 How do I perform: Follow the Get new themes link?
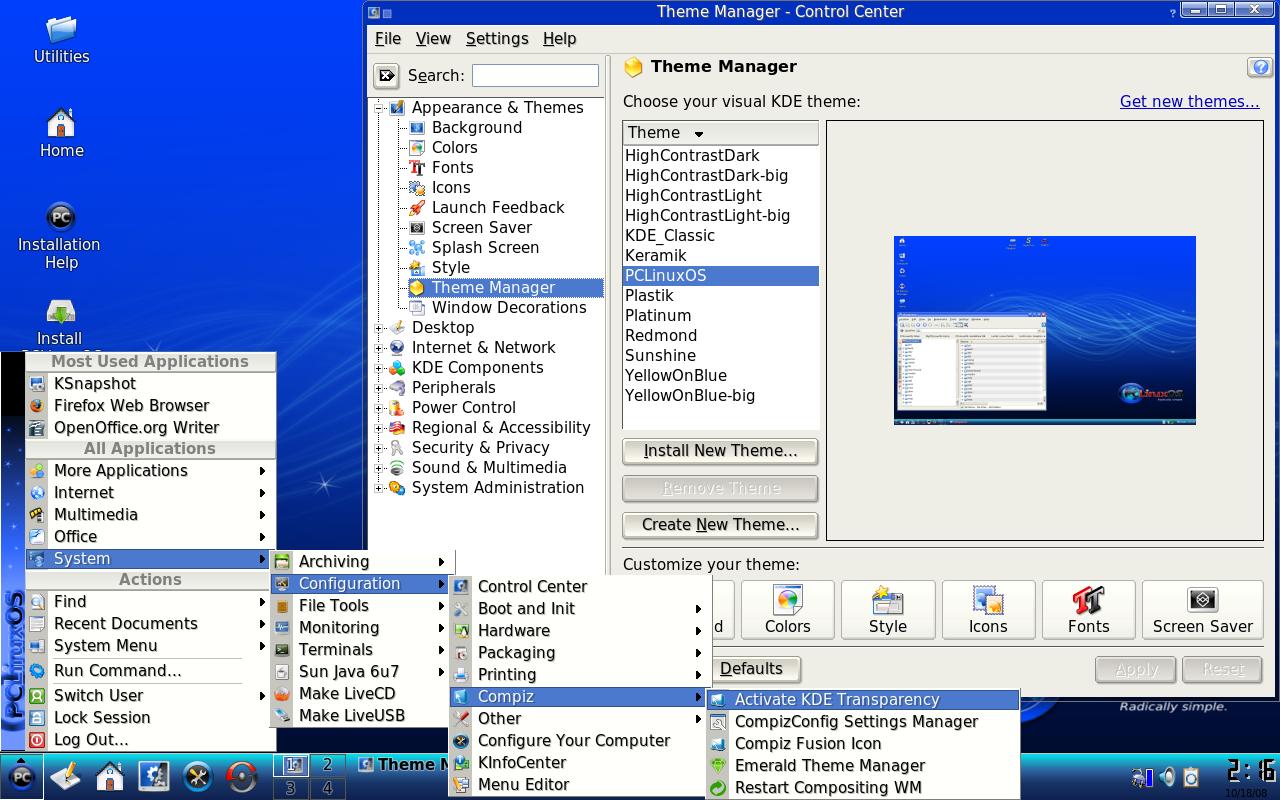point(1189,102)
